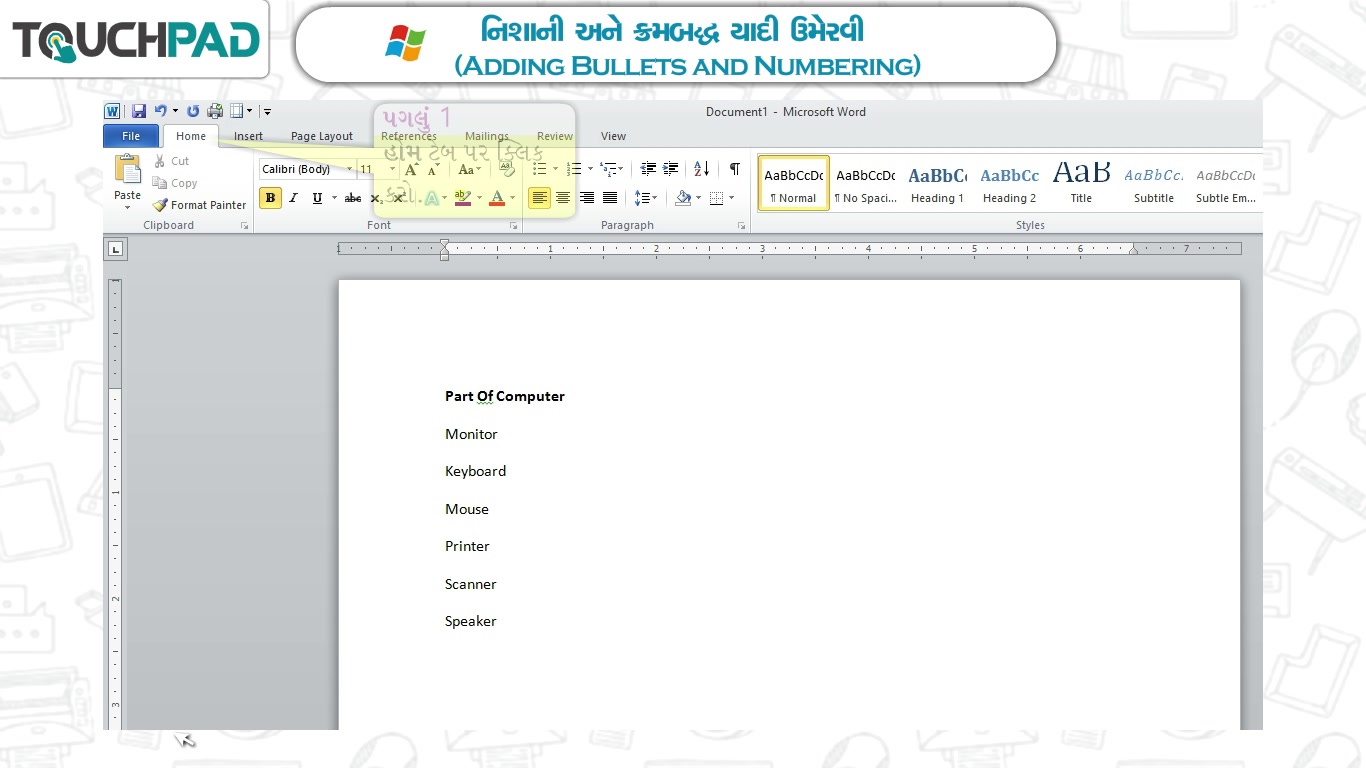Toggle Center alignment
The height and width of the screenshot is (768, 1366).
[563, 198]
